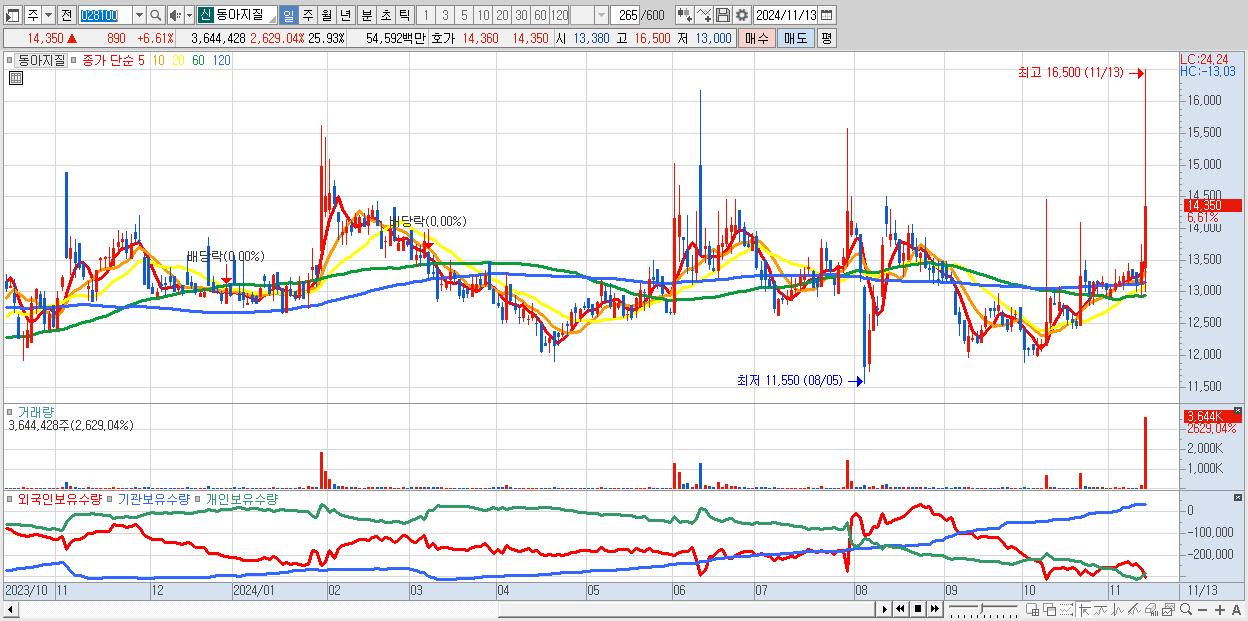Click the zigzag wave analysis icon
Screen dimensions: 1248x621
coord(1118,609)
